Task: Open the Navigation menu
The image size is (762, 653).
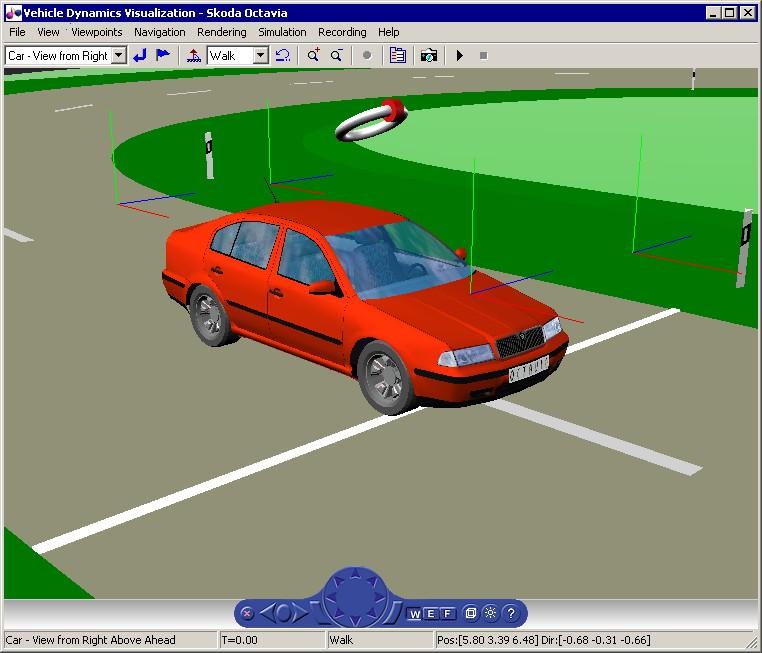Action: pyautogui.click(x=160, y=32)
